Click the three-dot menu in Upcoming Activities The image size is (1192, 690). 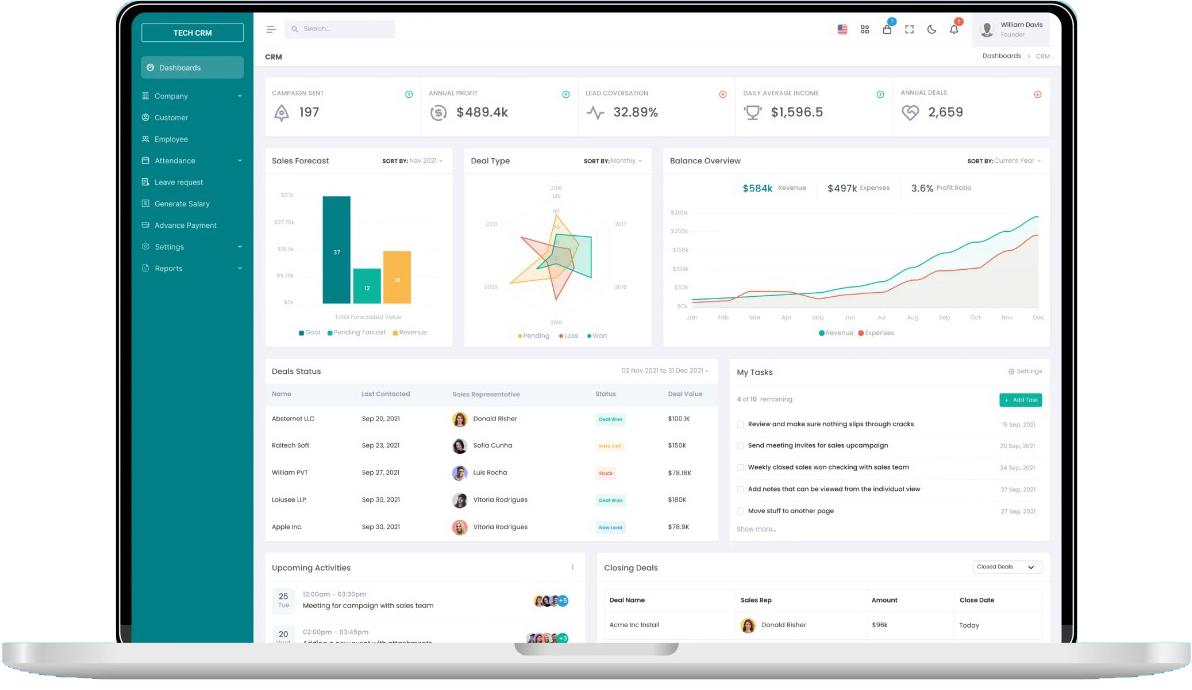click(573, 567)
